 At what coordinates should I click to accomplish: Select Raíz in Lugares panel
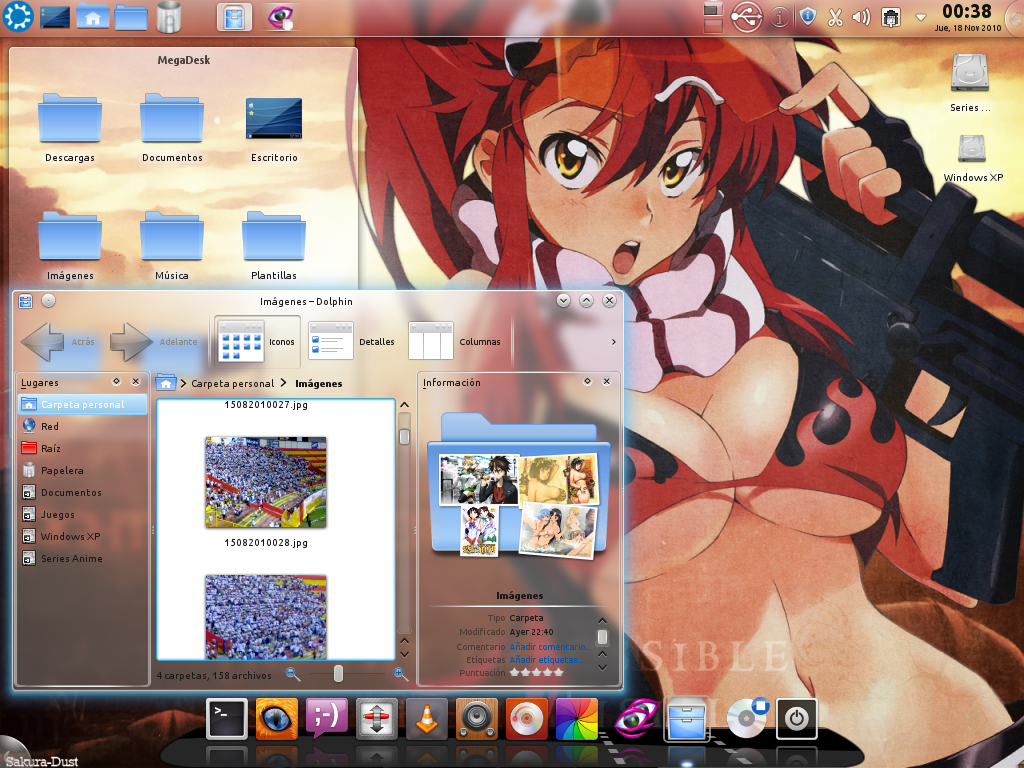click(x=82, y=449)
